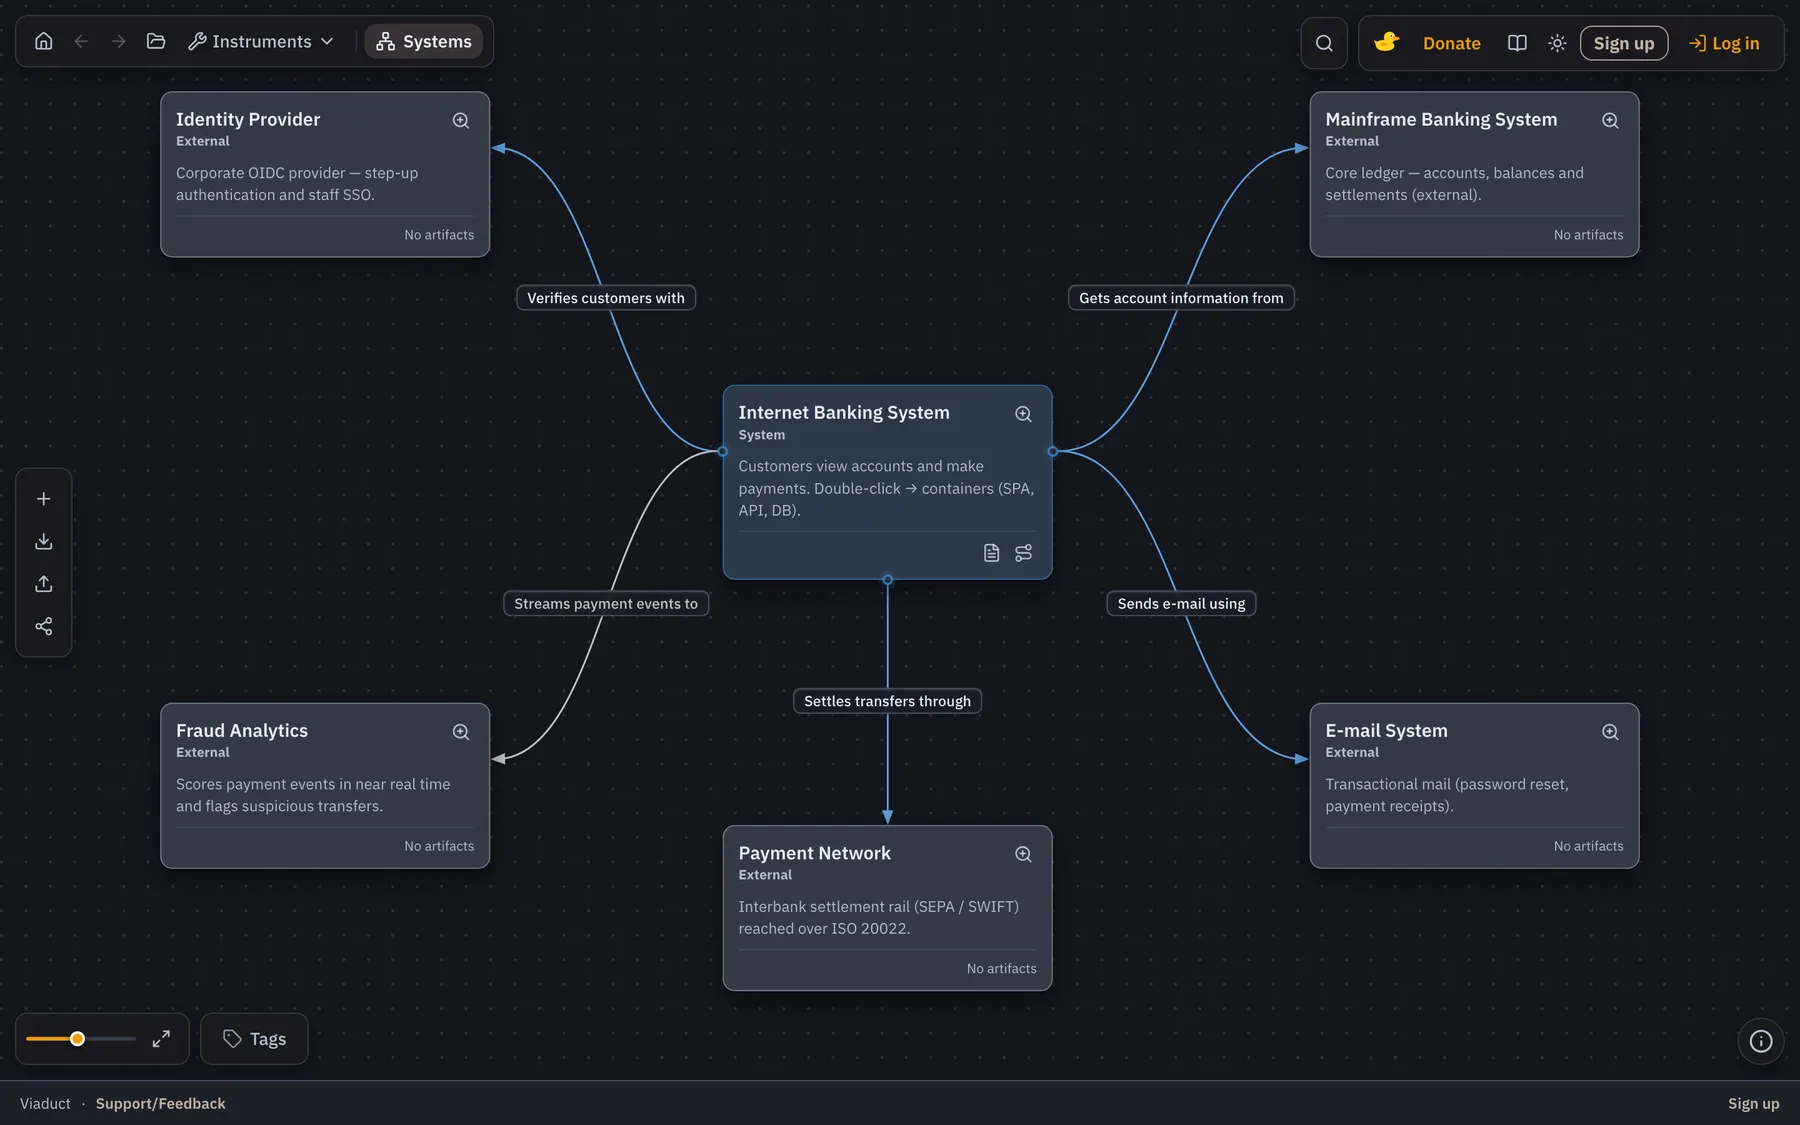Click the Log in button
The height and width of the screenshot is (1125, 1800).
(x=1724, y=43)
